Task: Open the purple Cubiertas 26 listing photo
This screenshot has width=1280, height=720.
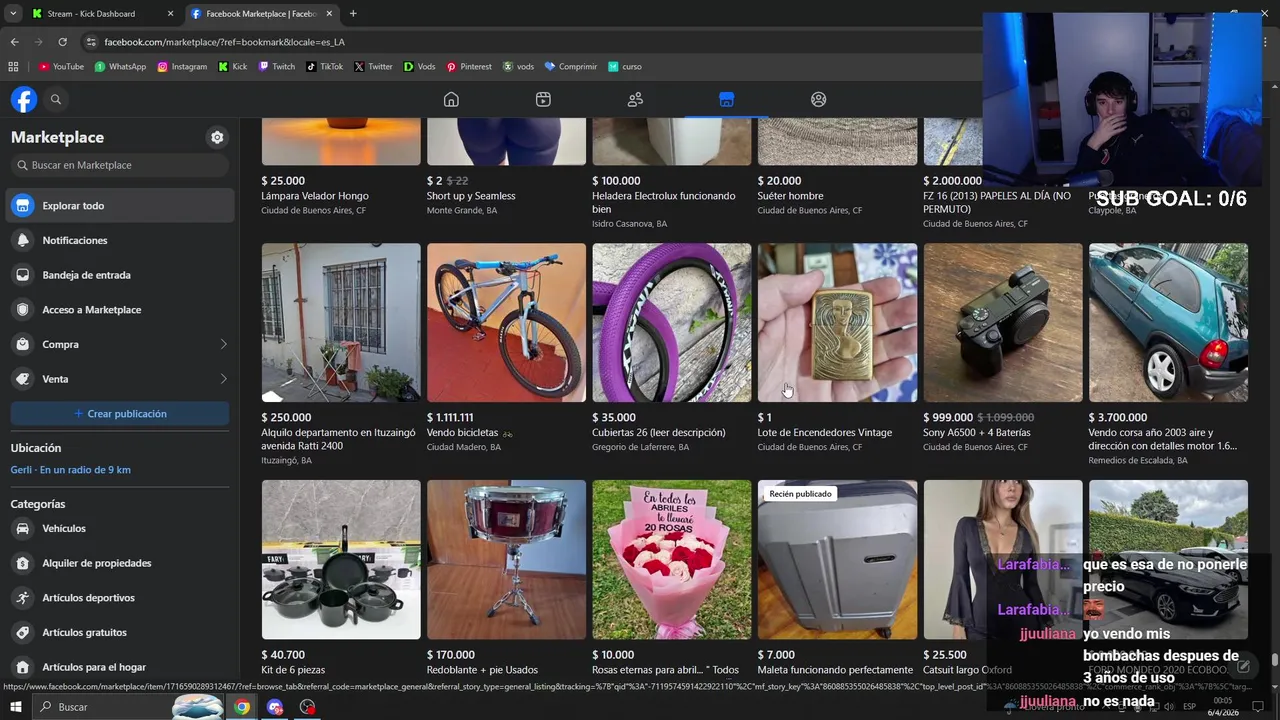Action: (x=672, y=322)
